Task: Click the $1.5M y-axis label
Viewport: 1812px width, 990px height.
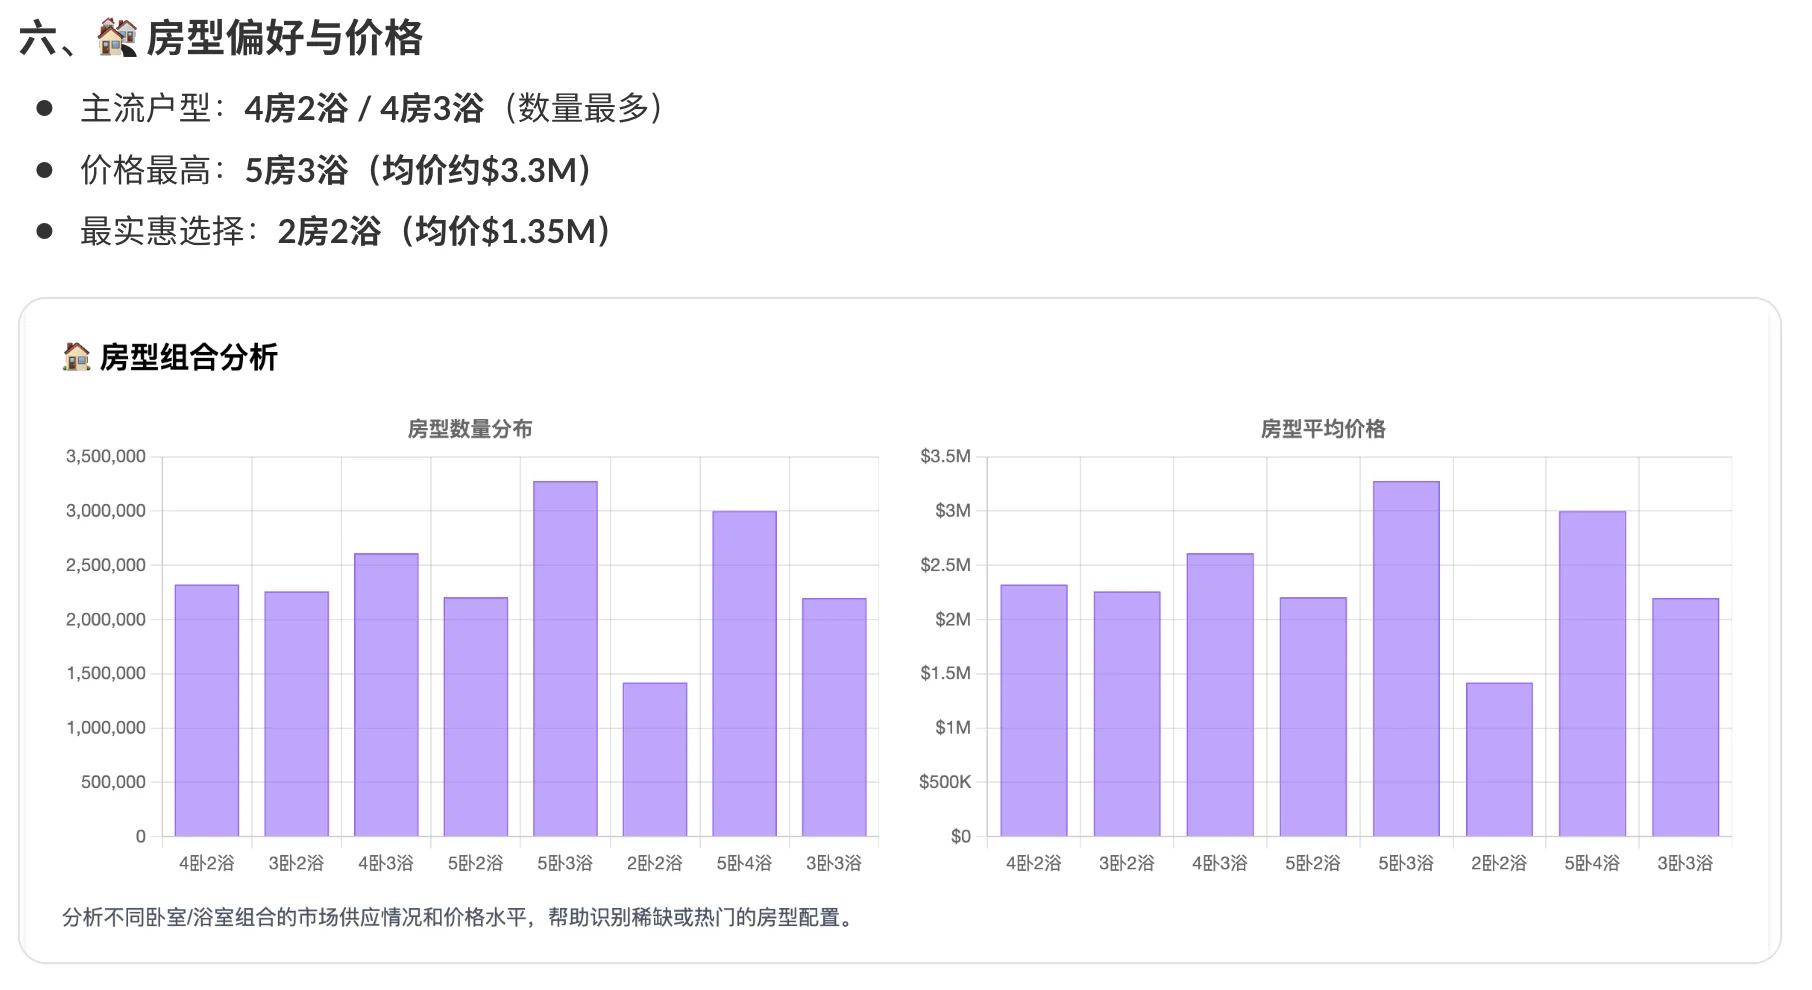Action: [945, 674]
